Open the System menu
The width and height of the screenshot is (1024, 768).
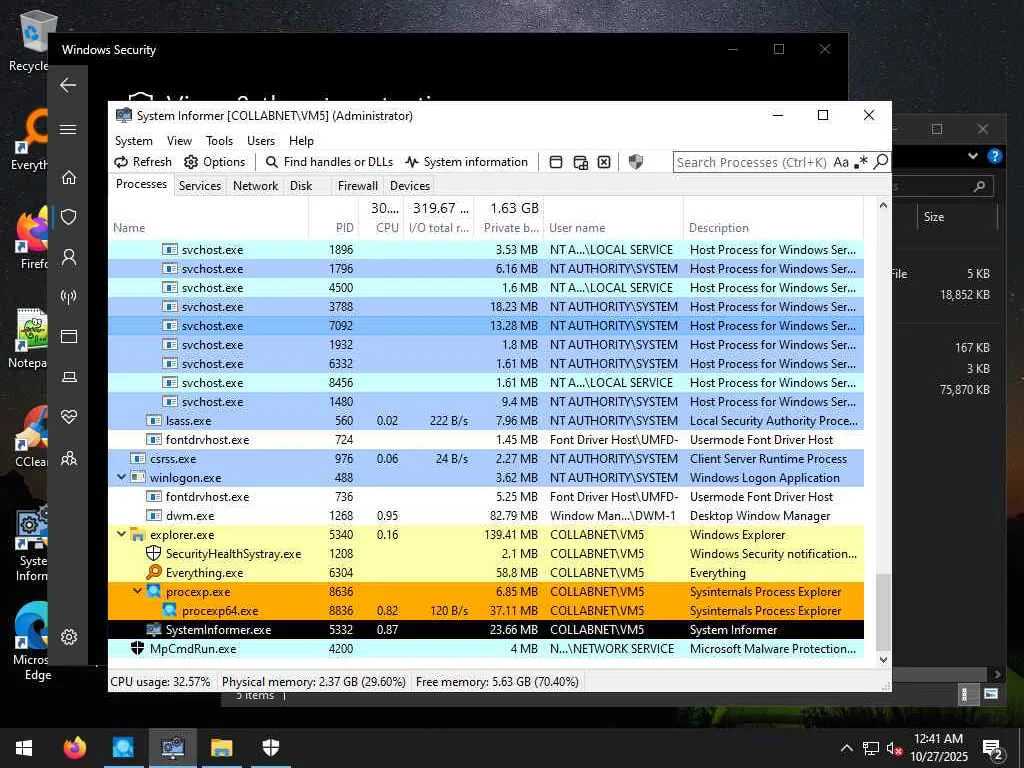(x=134, y=140)
